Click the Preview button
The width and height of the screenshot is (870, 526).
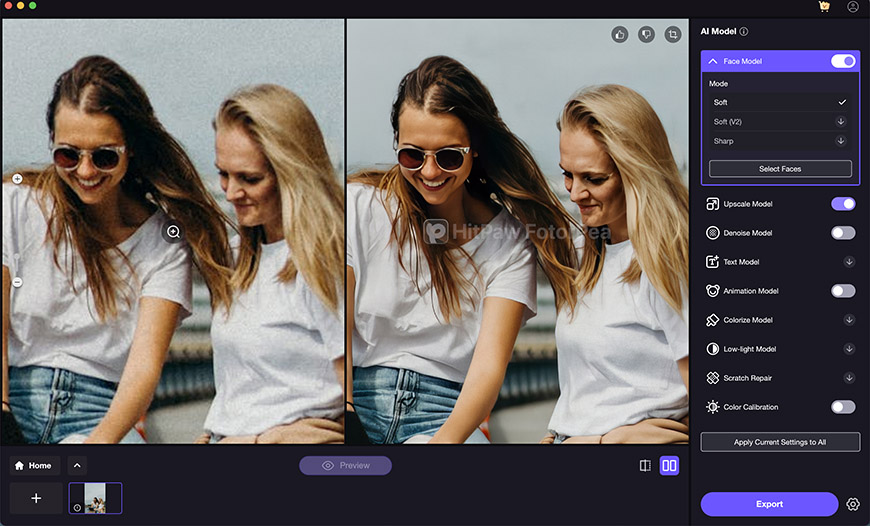346,466
